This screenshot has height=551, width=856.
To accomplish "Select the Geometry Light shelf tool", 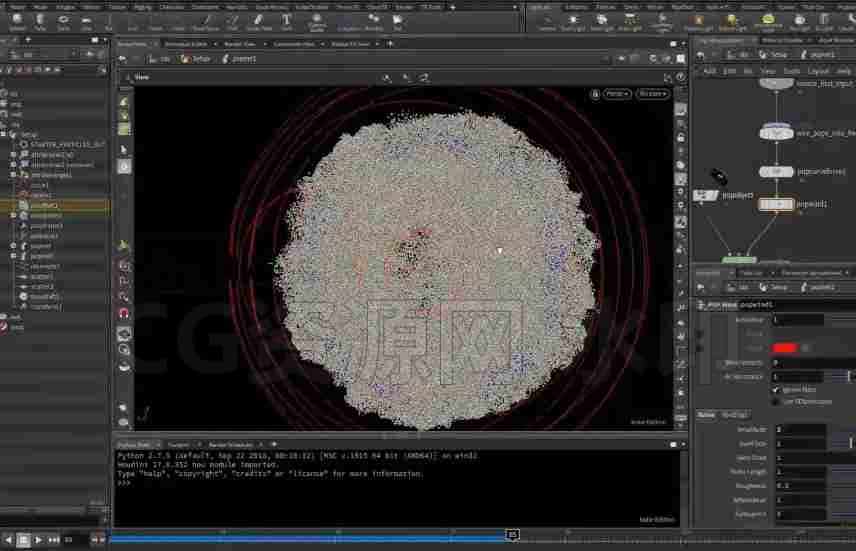I will (x=662, y=21).
